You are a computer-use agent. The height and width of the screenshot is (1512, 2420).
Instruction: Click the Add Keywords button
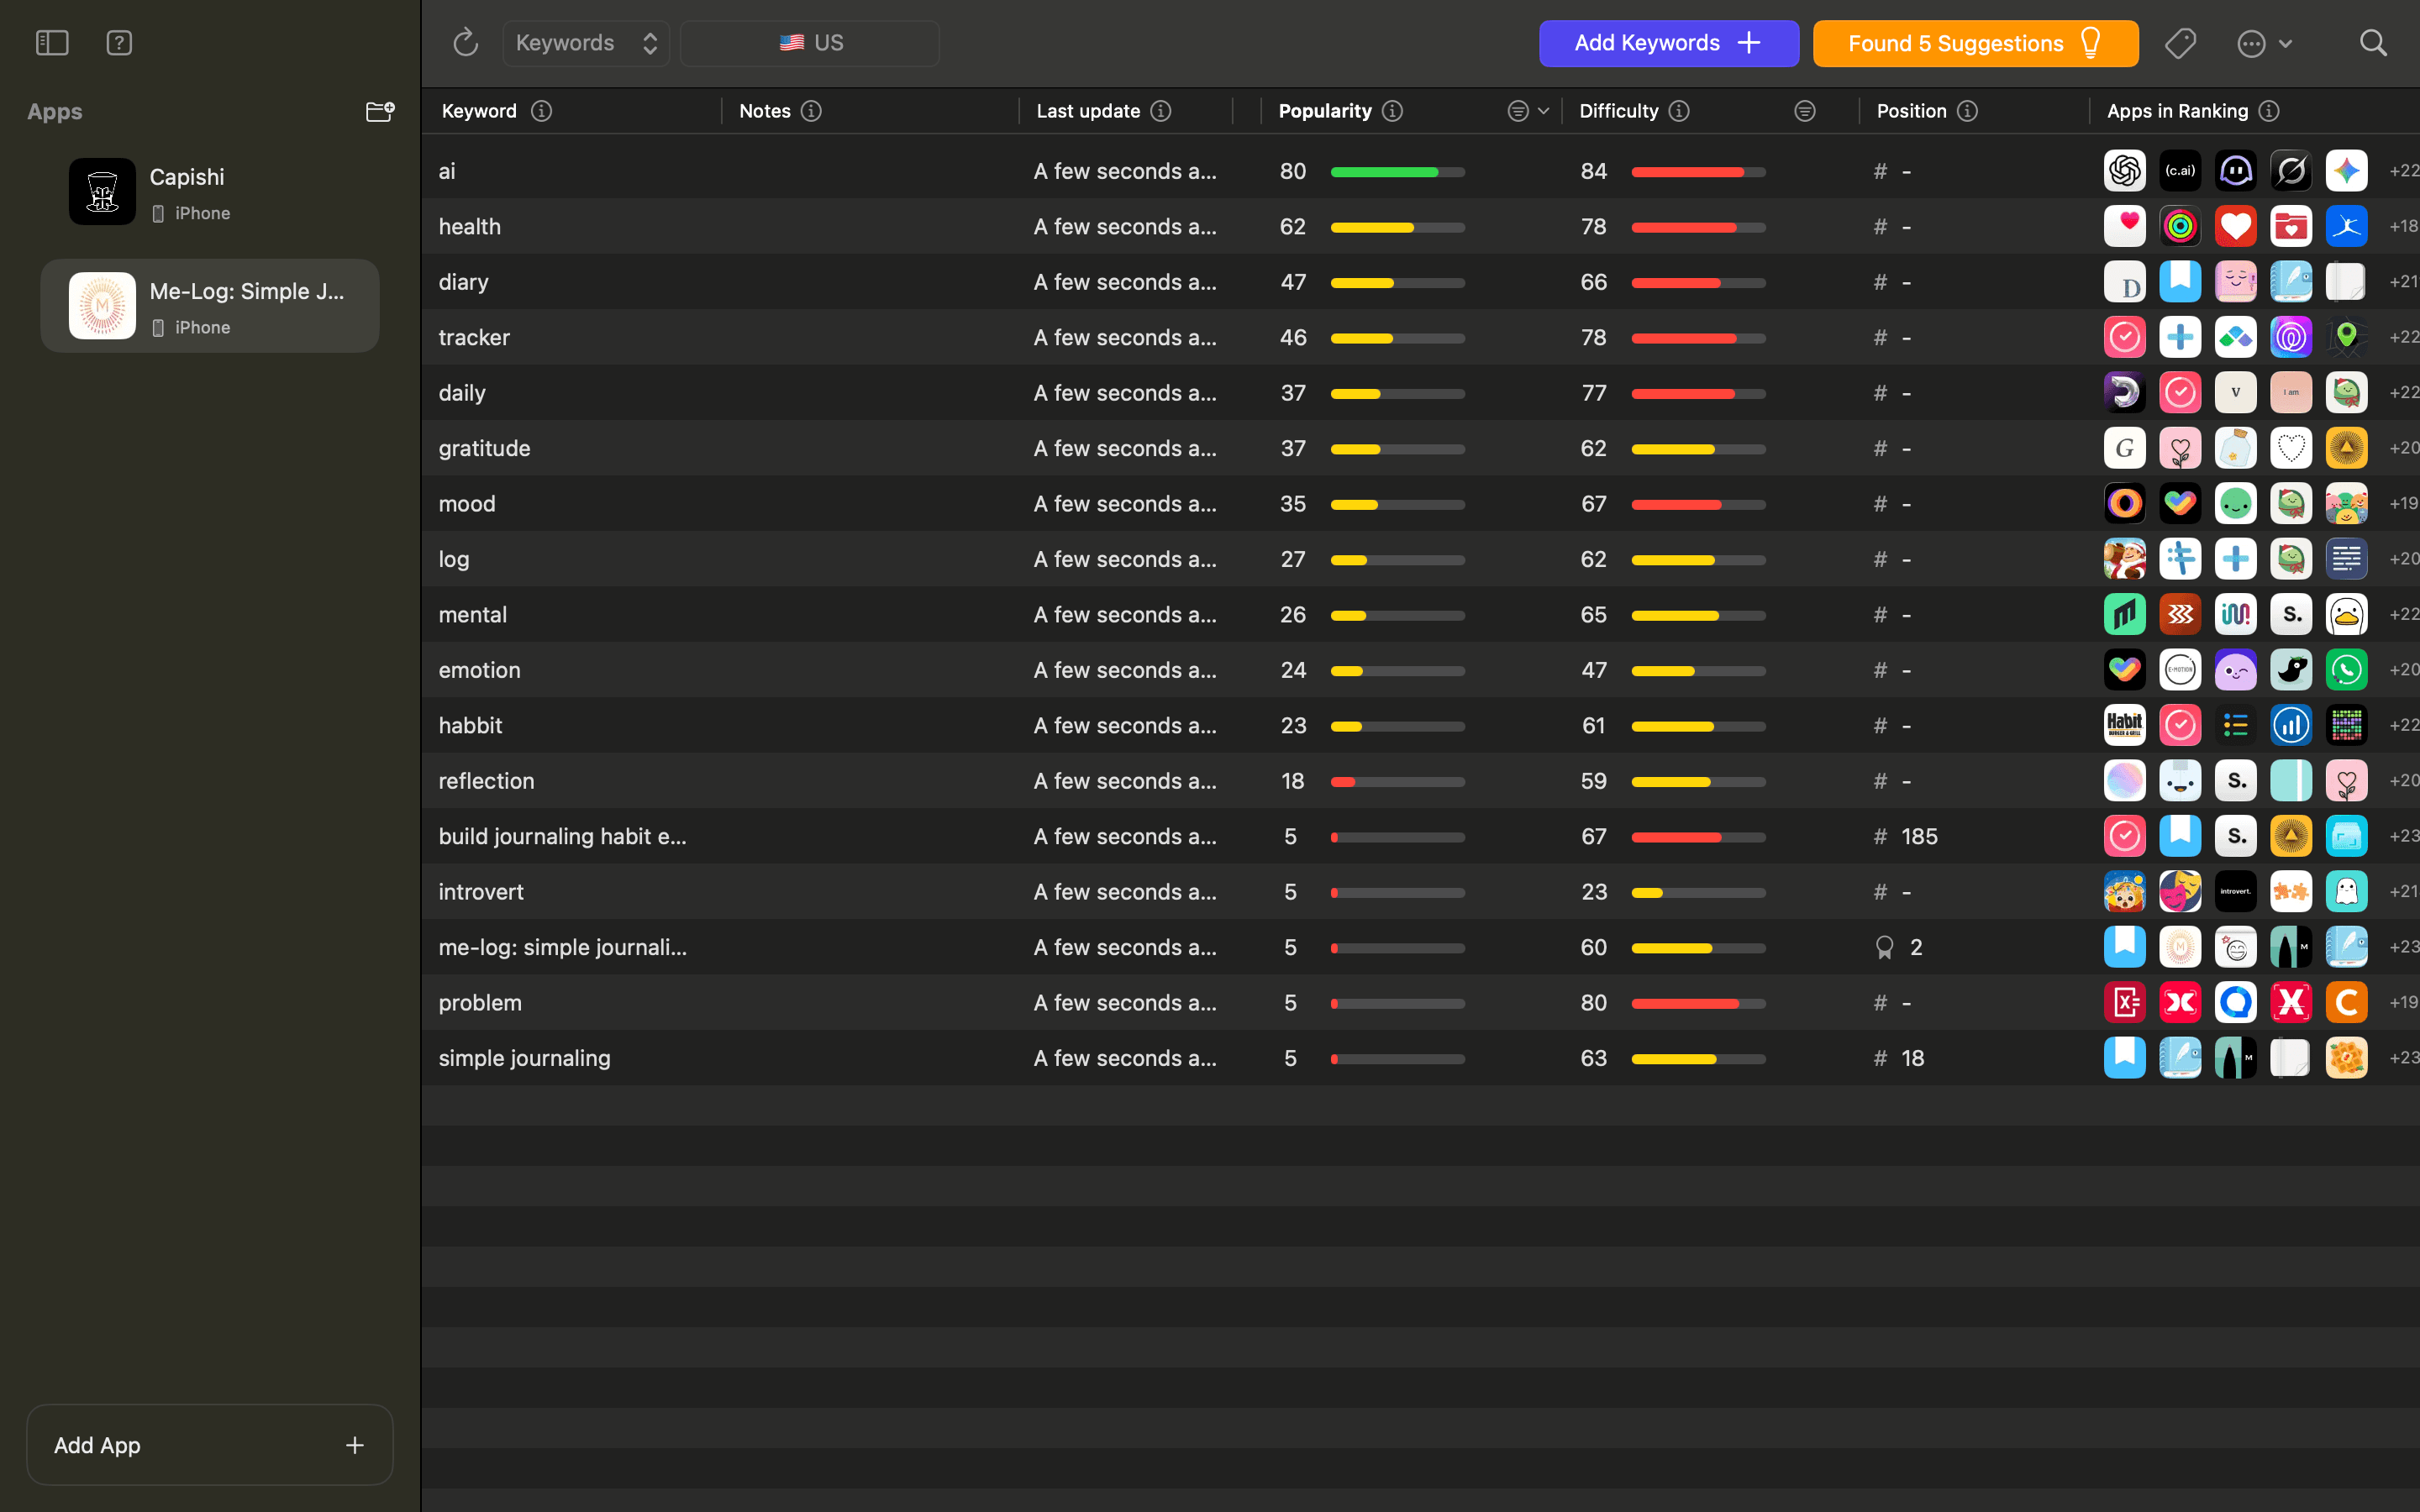point(1667,43)
